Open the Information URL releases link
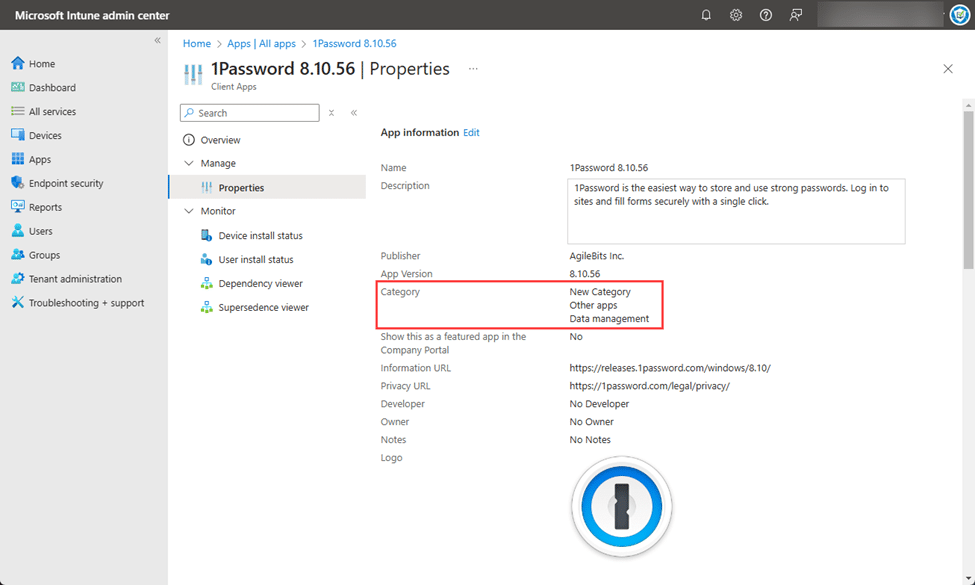Screen dimensions: 975x585 pos(669,368)
